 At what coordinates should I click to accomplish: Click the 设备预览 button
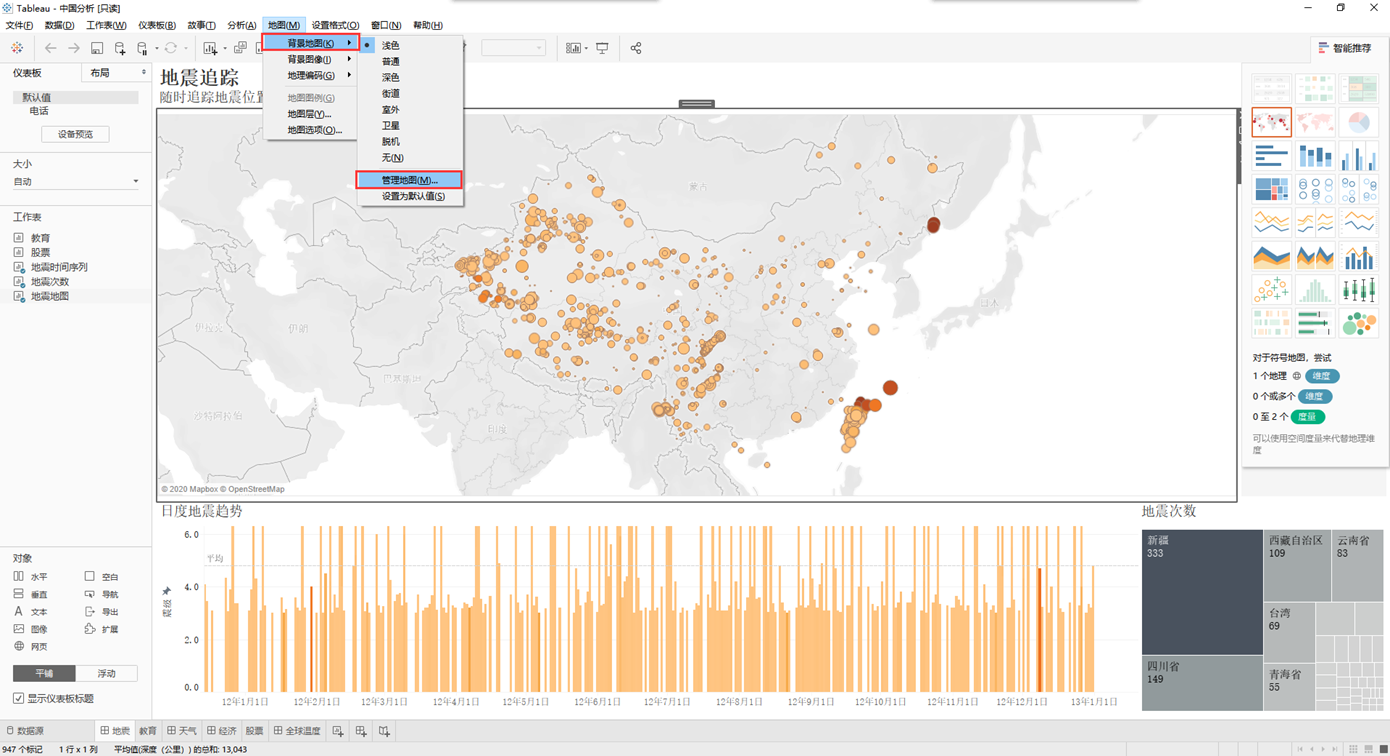pos(76,134)
